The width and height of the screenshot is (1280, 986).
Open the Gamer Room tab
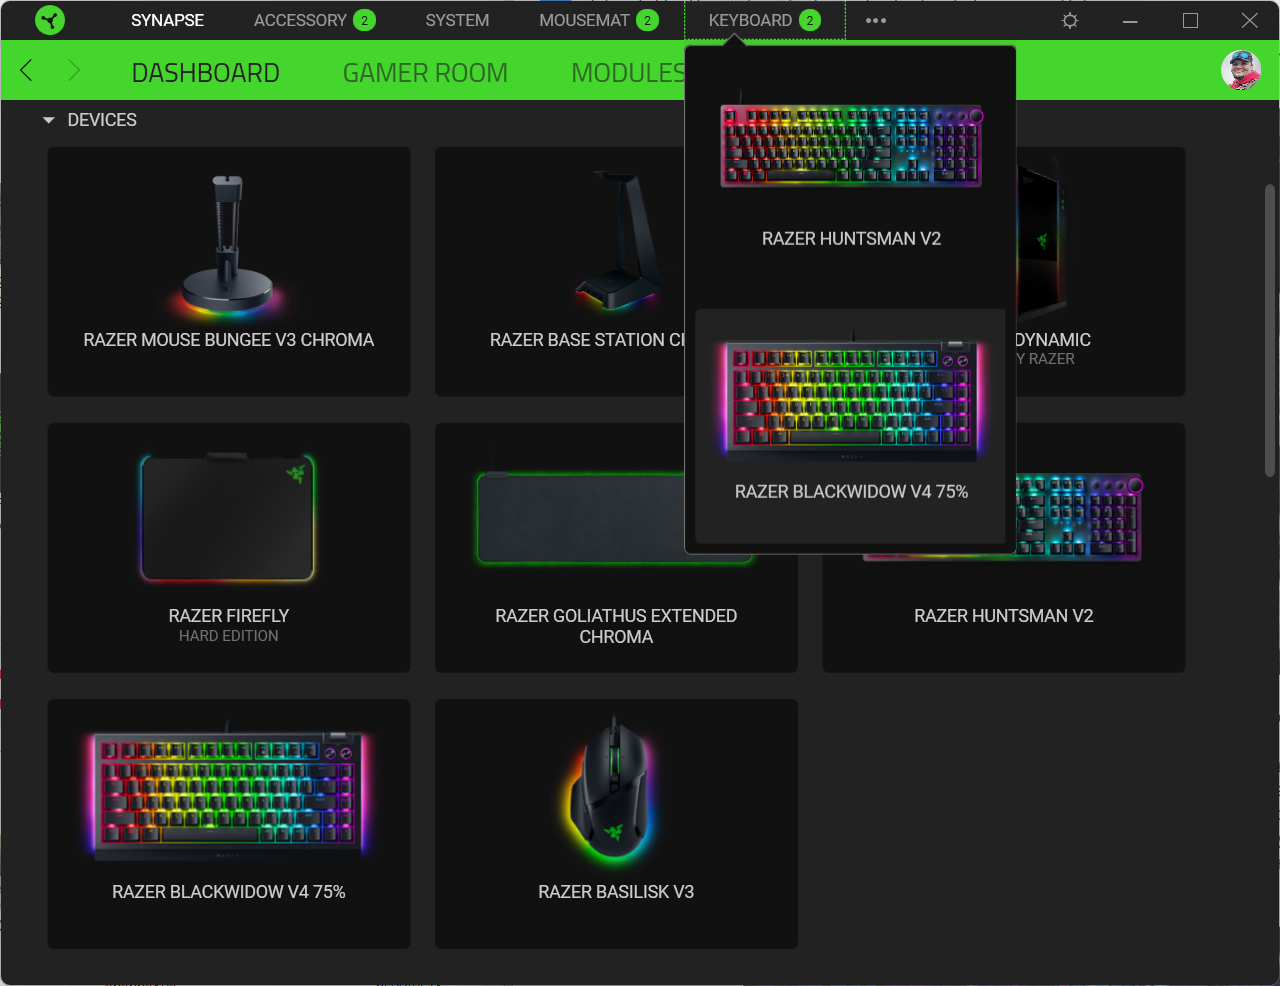click(425, 73)
